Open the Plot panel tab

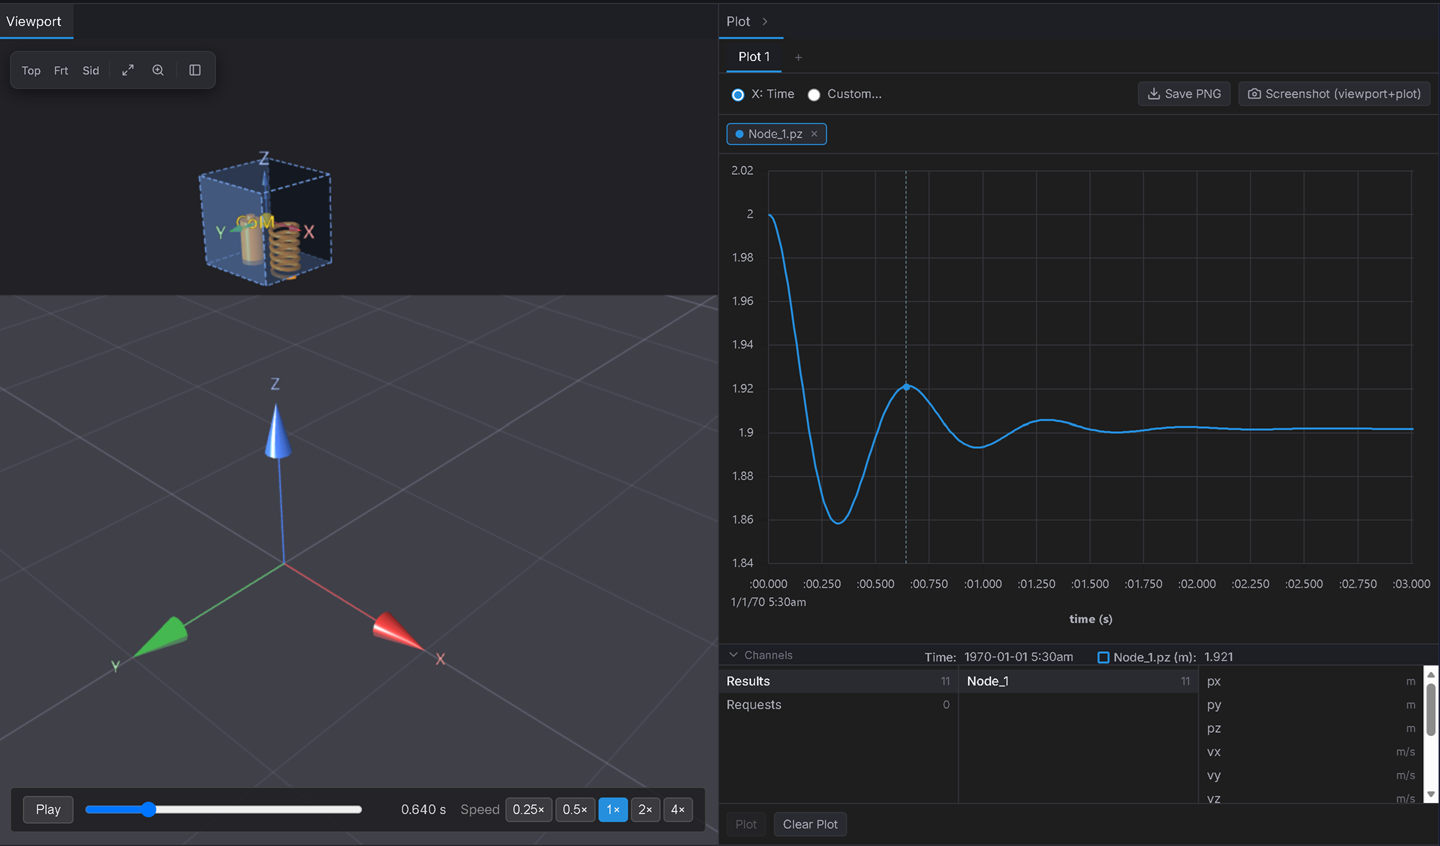click(x=738, y=21)
